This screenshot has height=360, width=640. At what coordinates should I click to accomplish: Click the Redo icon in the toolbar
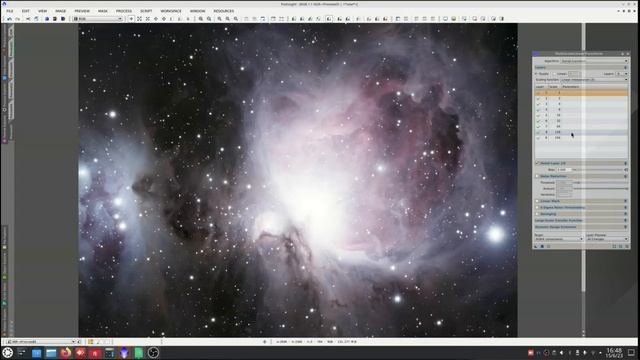coord(18,19)
